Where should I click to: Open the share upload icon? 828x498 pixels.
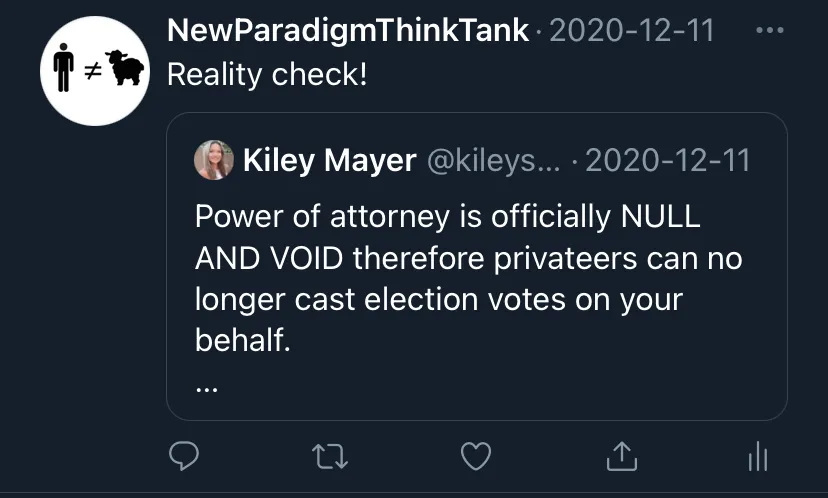click(x=622, y=456)
